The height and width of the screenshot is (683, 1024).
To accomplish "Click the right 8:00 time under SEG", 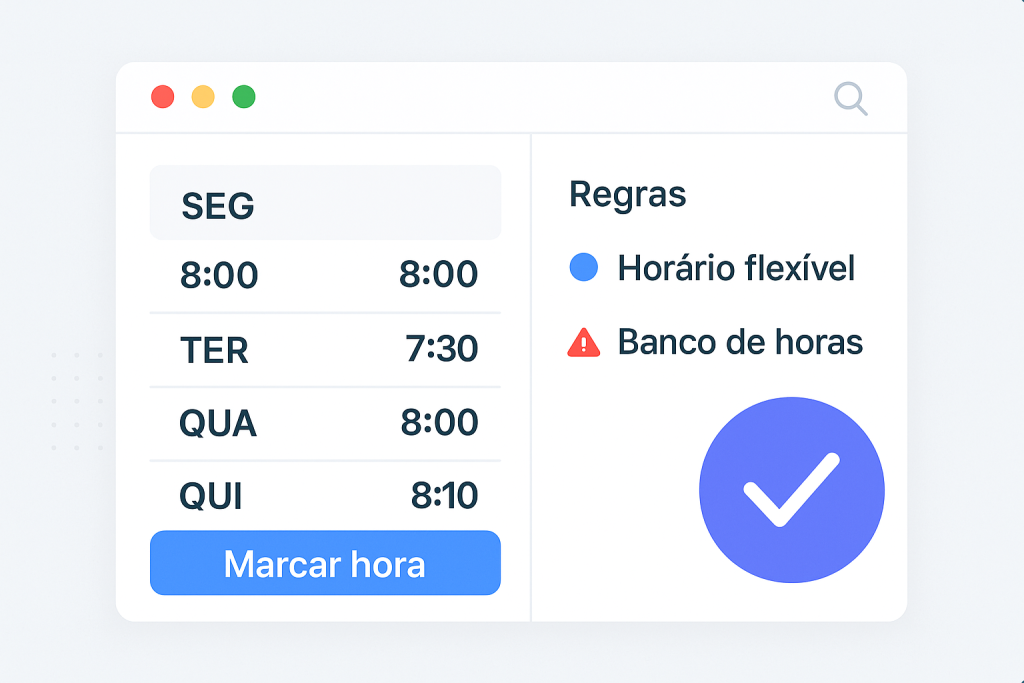I will 438,275.
